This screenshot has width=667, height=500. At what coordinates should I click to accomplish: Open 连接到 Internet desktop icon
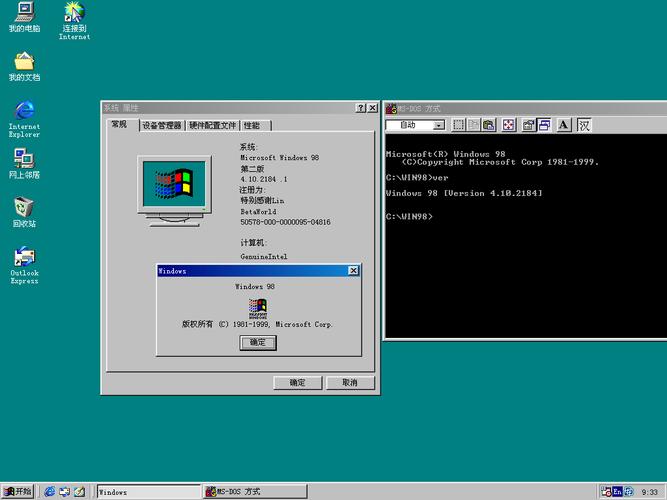coord(74,20)
